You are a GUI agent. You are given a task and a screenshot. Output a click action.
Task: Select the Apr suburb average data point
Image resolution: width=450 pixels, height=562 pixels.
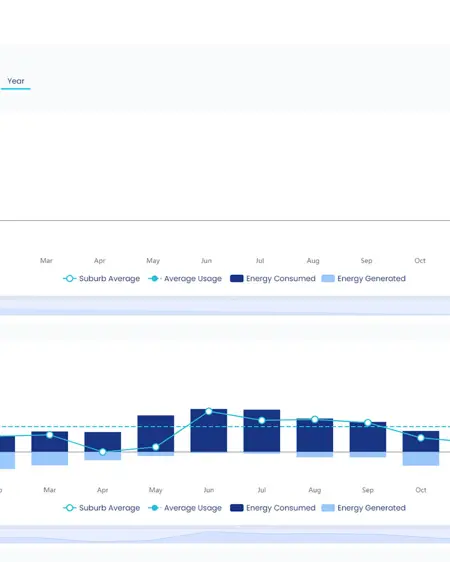[x=103, y=452]
